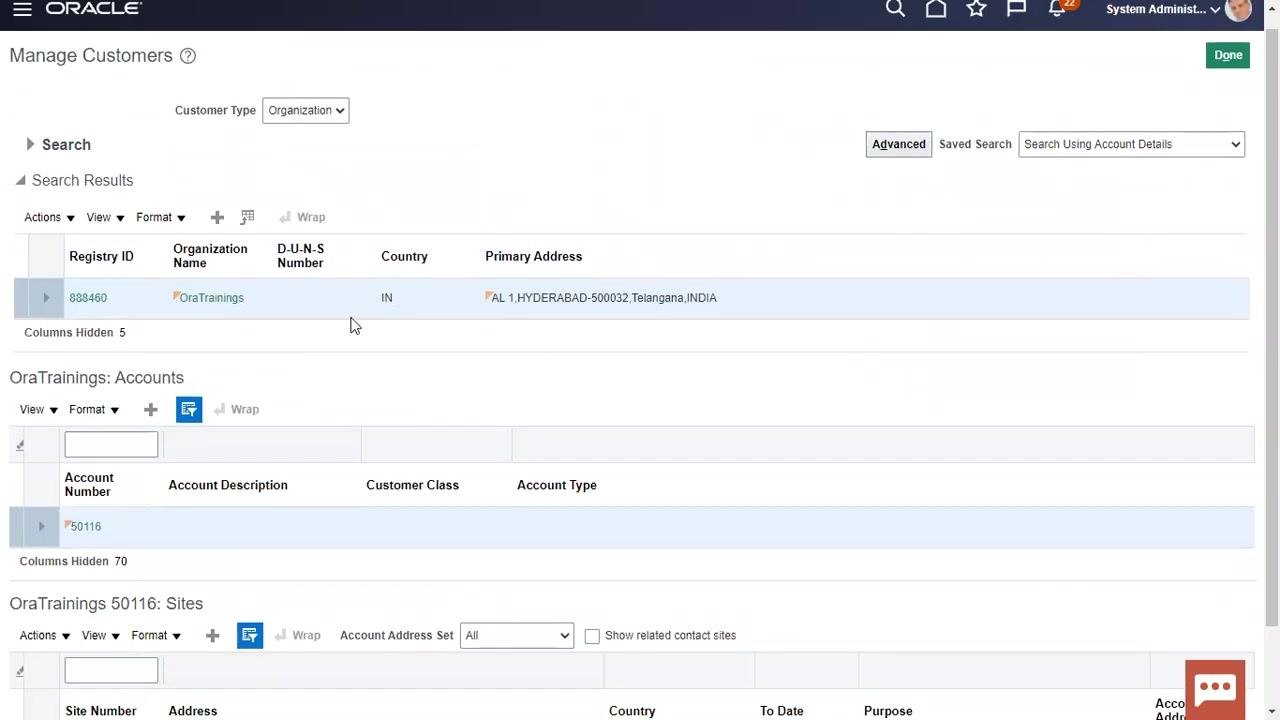The height and width of the screenshot is (720, 1280).
Task: Click the page vertical scrollbar
Action: pyautogui.click(x=1272, y=330)
